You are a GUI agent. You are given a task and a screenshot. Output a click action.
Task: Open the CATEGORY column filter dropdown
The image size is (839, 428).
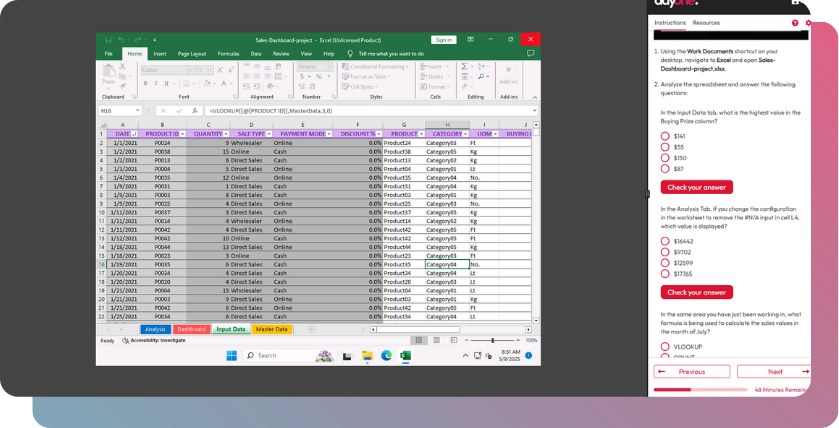coord(466,134)
